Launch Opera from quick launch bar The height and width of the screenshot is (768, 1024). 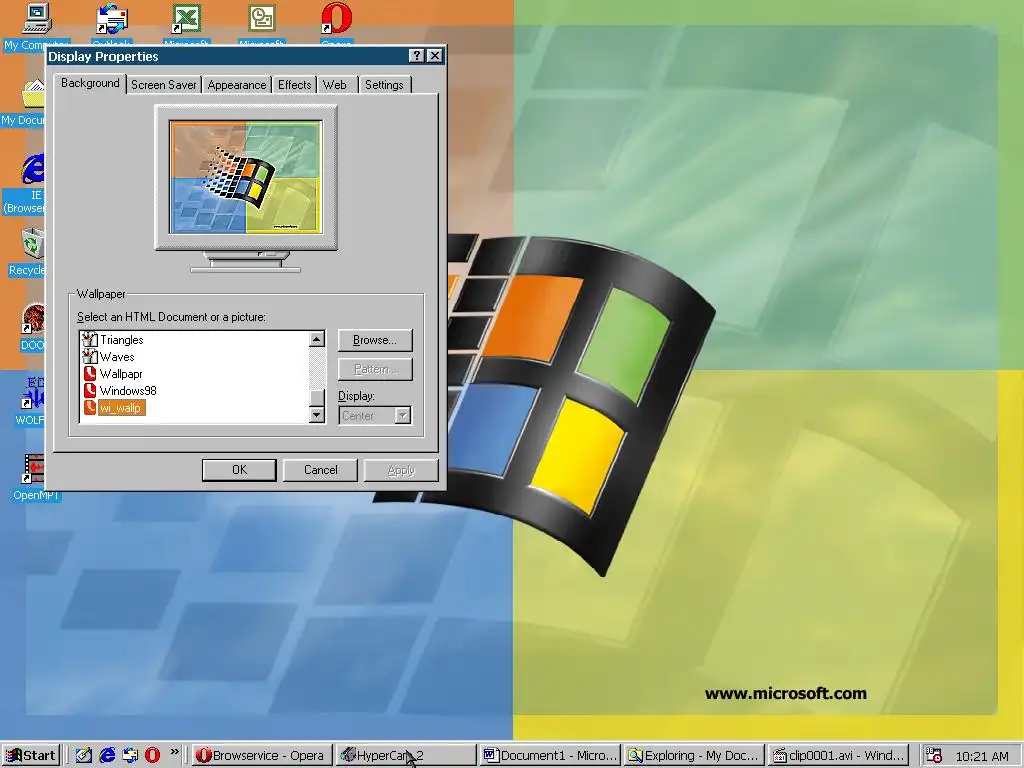(152, 755)
